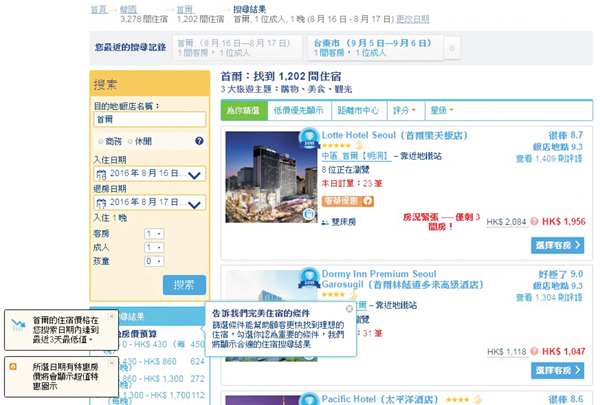Open the adults (成人) count dropdown
Viewport: 600px width, 405px height.
(x=153, y=247)
